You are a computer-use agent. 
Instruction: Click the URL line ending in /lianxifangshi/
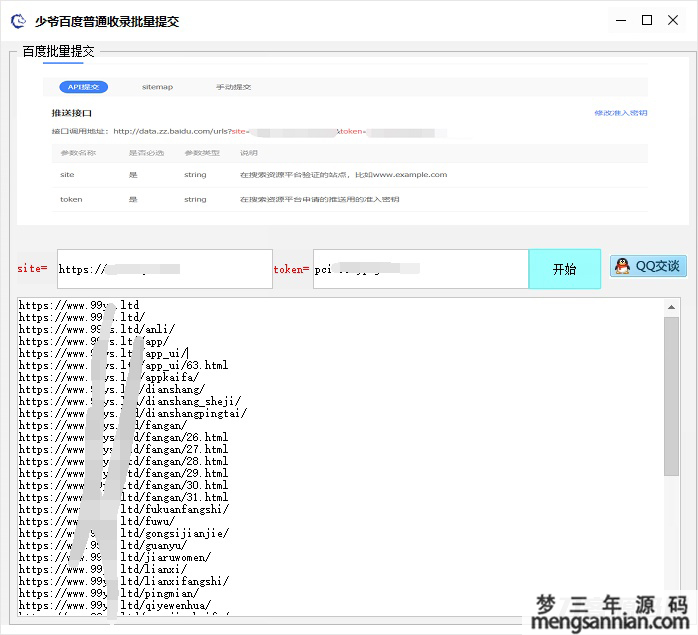click(x=124, y=582)
